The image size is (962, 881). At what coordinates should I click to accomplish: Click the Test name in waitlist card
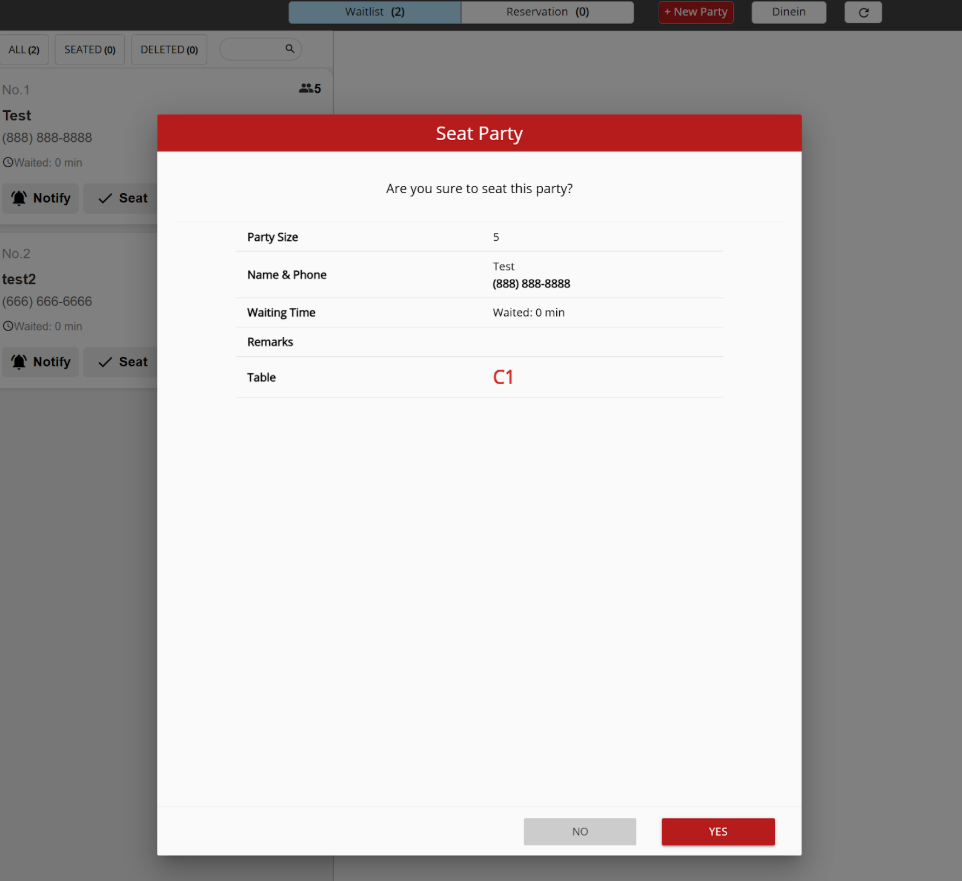[x=17, y=115]
